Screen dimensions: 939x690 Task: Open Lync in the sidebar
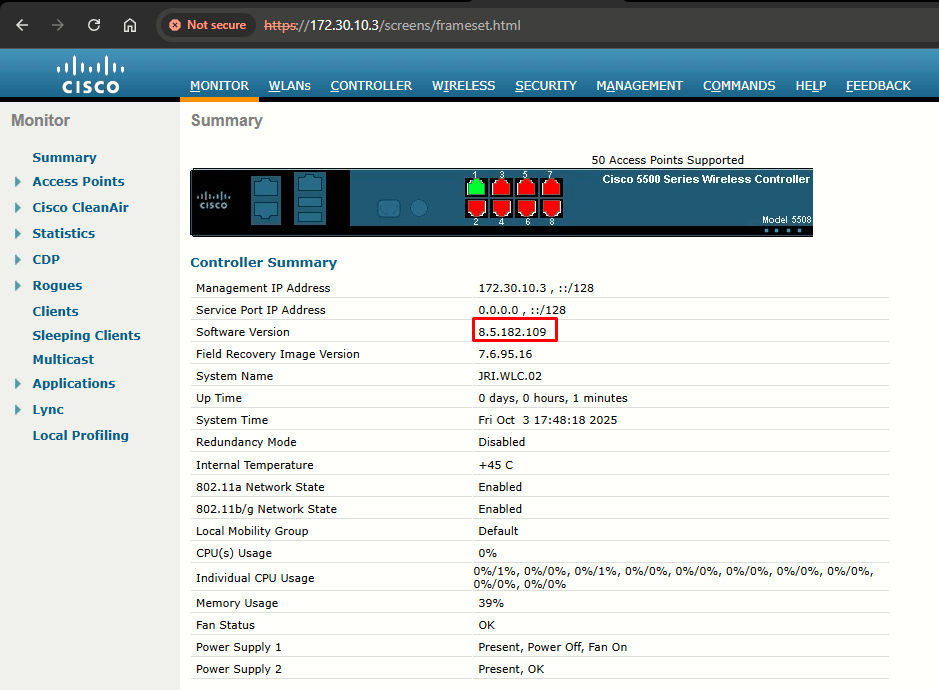pos(48,410)
